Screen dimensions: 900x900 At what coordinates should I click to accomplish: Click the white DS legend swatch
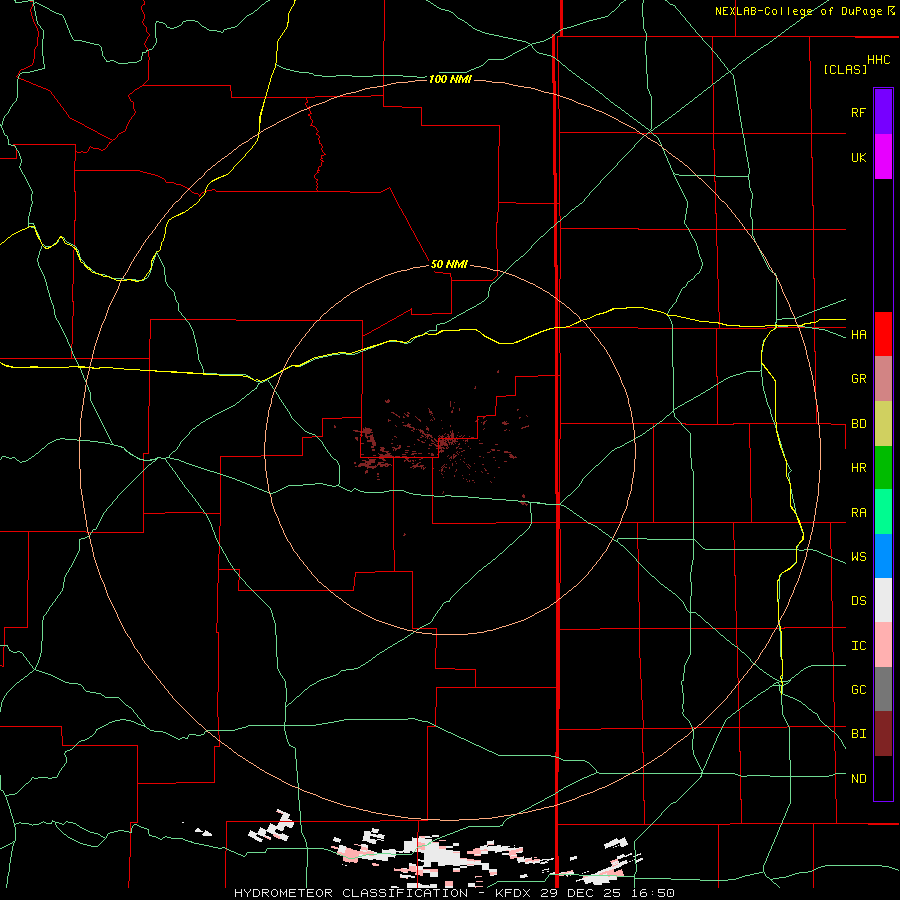883,600
